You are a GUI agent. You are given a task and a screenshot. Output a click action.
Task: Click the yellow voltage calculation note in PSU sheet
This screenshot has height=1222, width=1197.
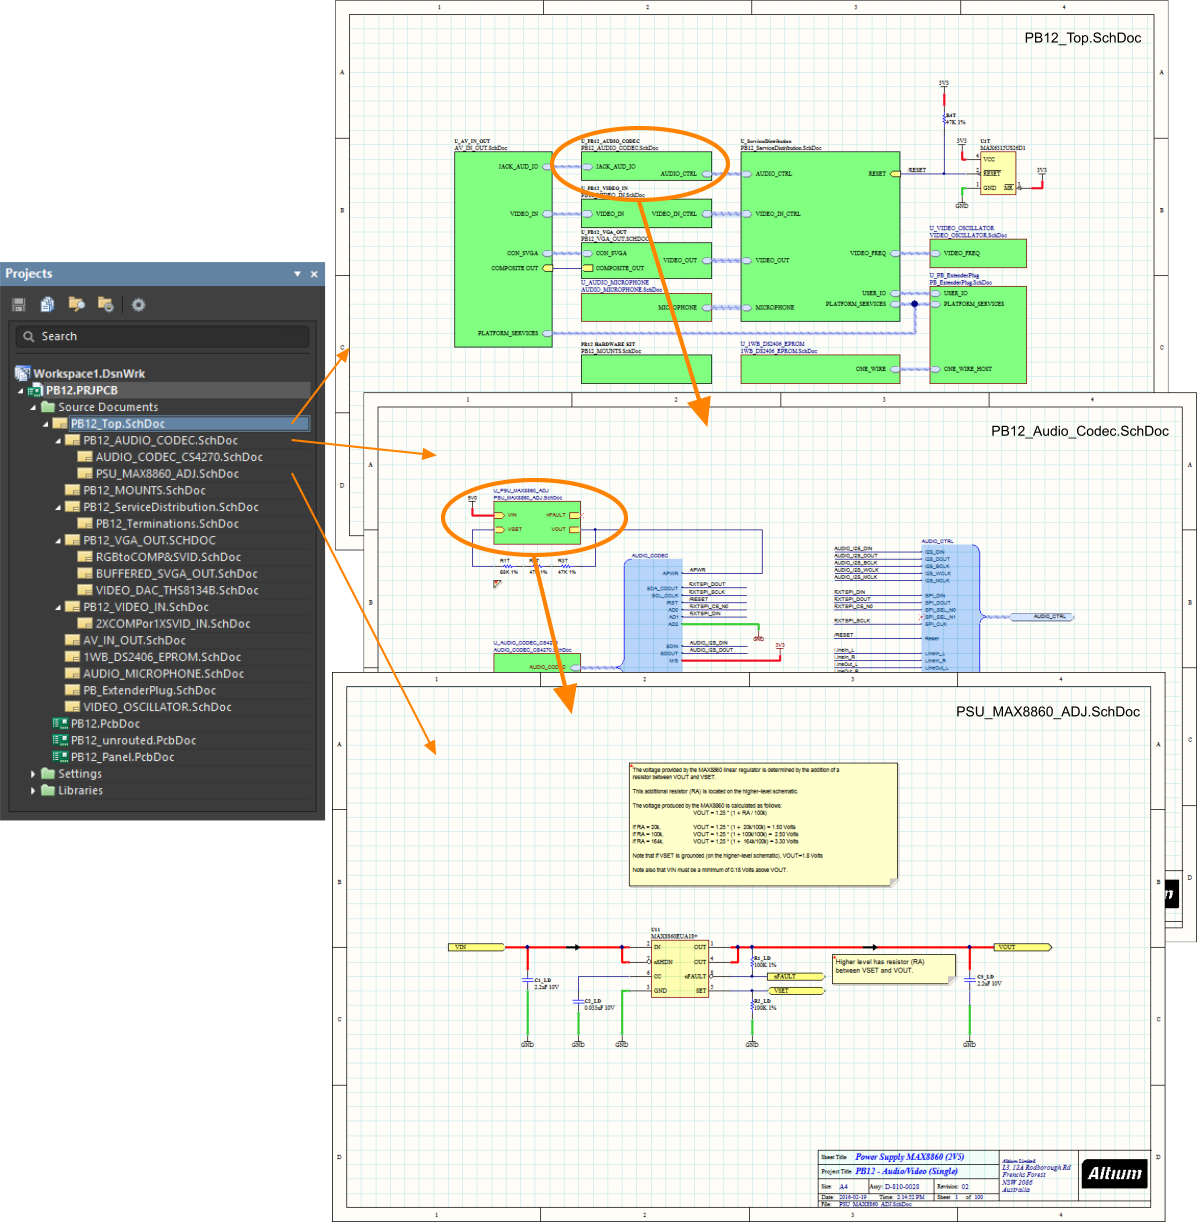[763, 824]
